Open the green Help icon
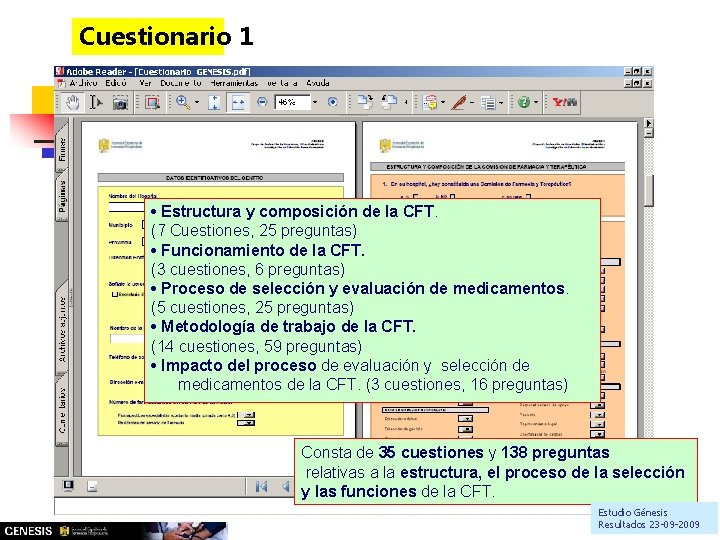Screen dimensions: 720x540 (x=523, y=102)
